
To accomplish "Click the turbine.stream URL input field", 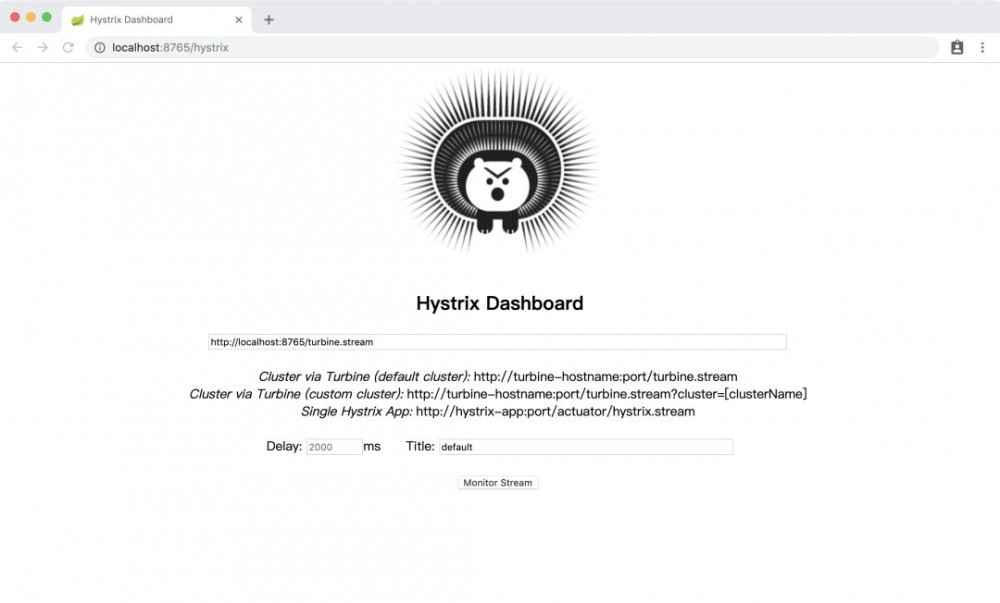I will click(497, 341).
